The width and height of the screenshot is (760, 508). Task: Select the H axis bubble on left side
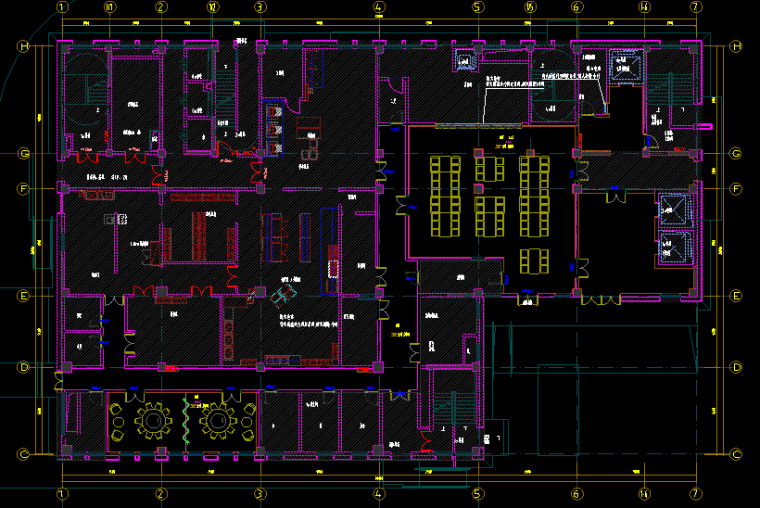click(22, 46)
